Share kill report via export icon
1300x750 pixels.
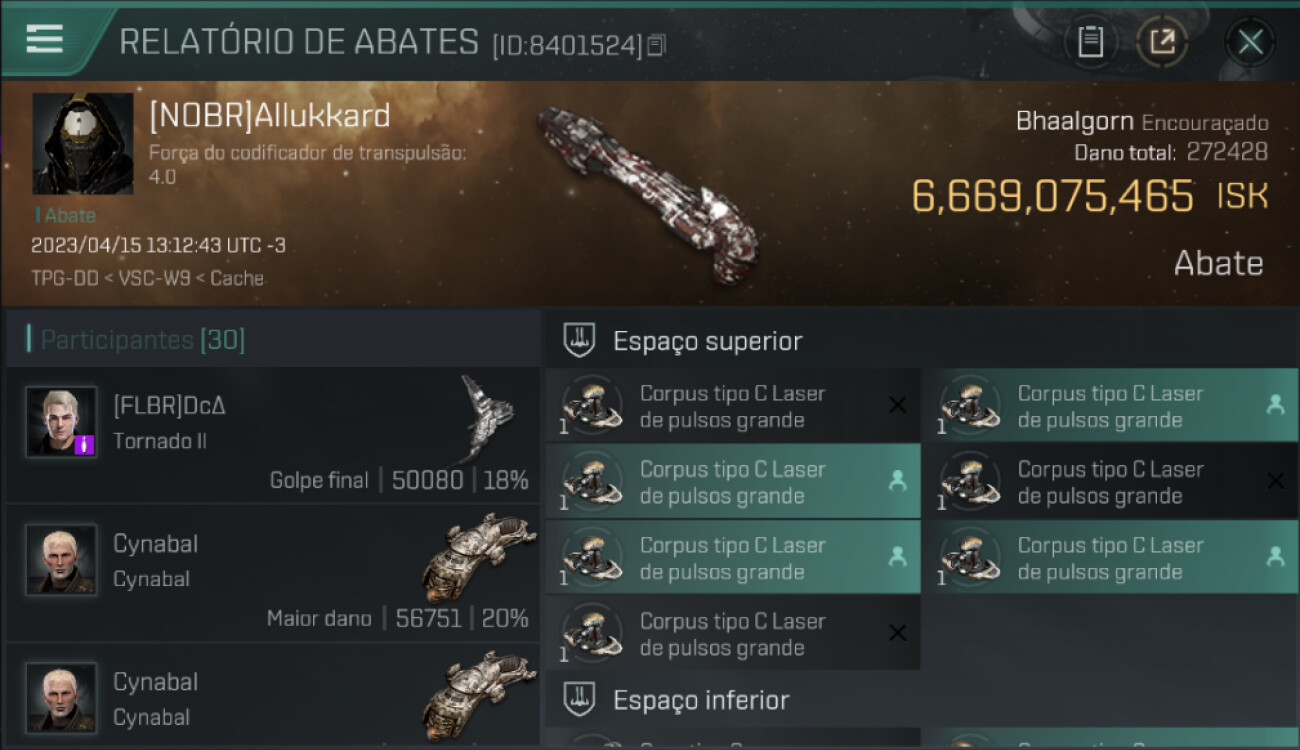[x=1161, y=42]
